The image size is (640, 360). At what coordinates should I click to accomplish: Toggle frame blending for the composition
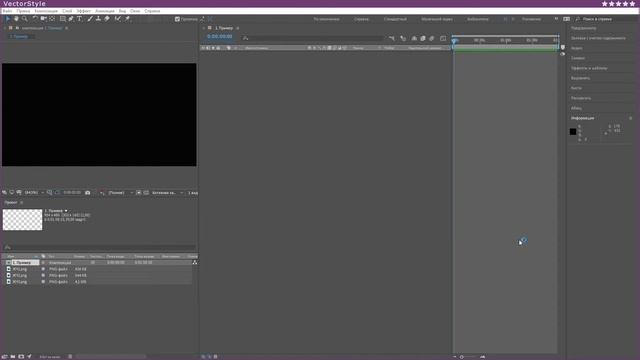[423, 38]
